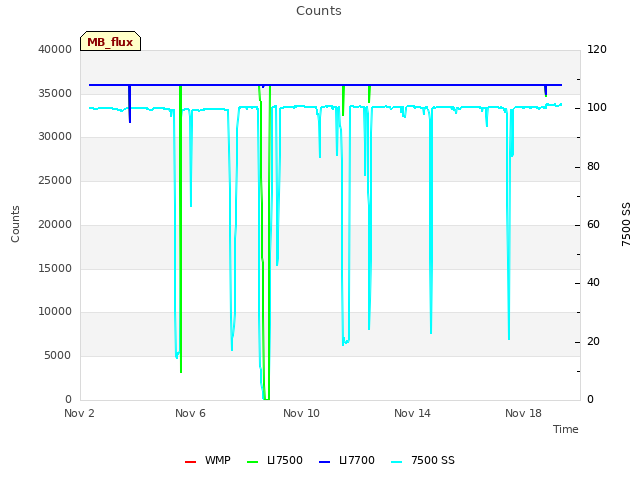Click the chart title Counts

tap(319, 11)
